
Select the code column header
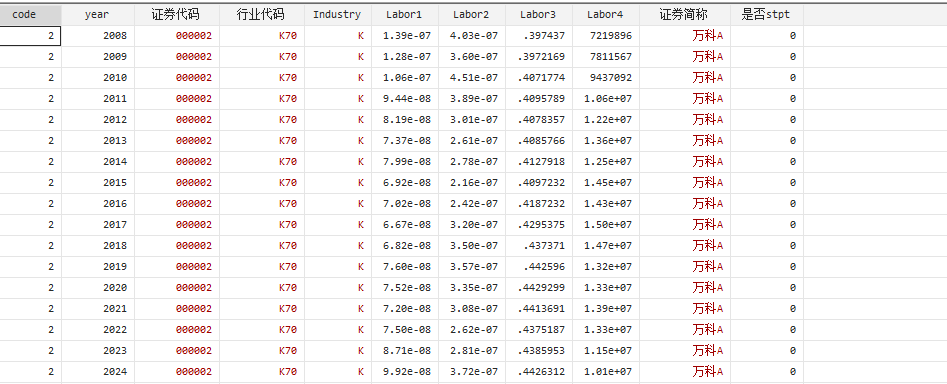(x=30, y=14)
